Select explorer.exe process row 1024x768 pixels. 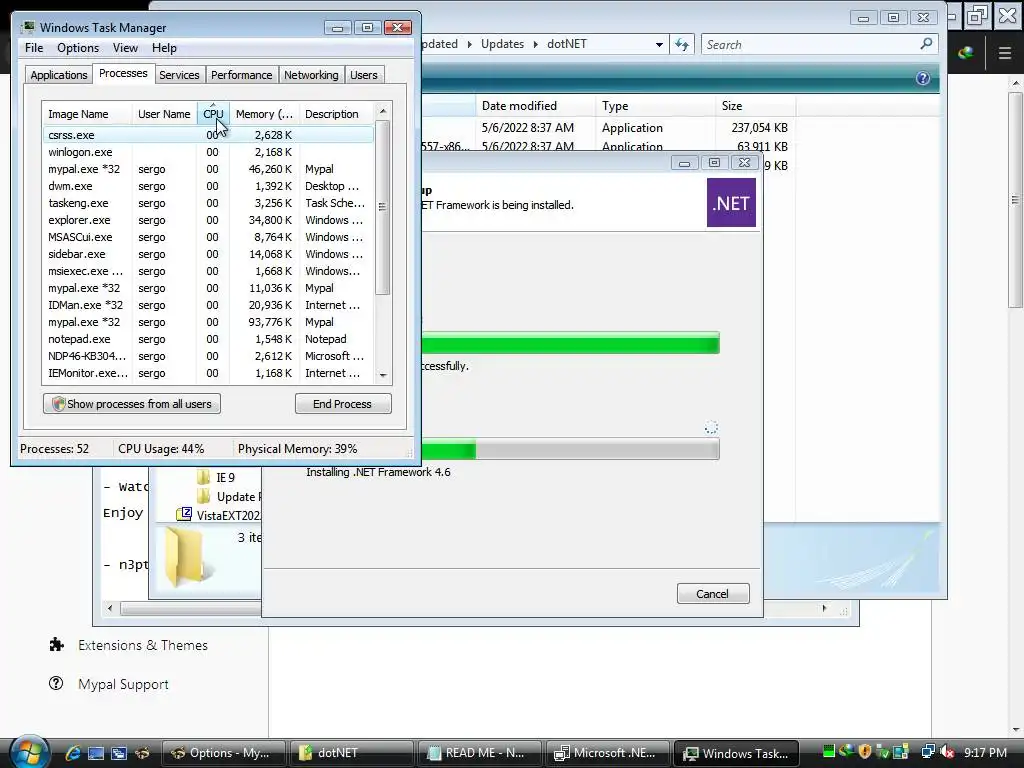pyautogui.click(x=208, y=220)
